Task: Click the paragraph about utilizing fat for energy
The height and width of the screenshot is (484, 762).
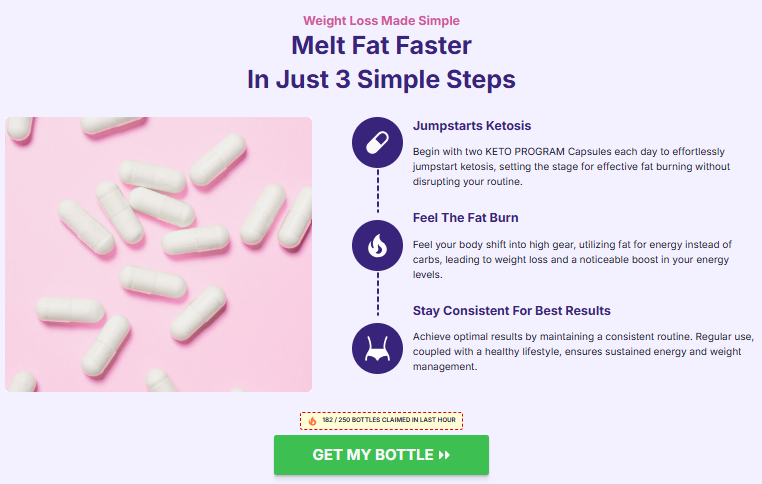Action: click(x=572, y=259)
